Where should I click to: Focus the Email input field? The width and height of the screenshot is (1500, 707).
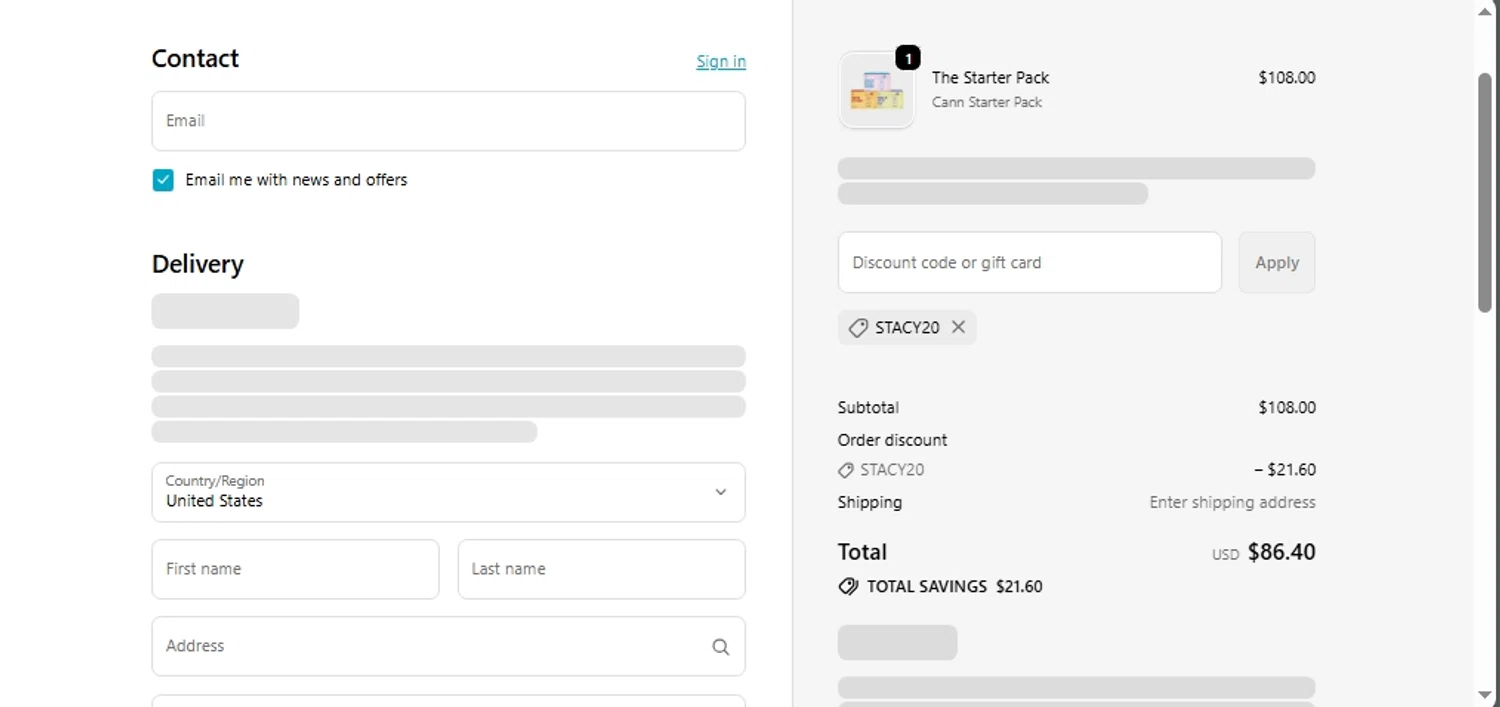(448, 121)
